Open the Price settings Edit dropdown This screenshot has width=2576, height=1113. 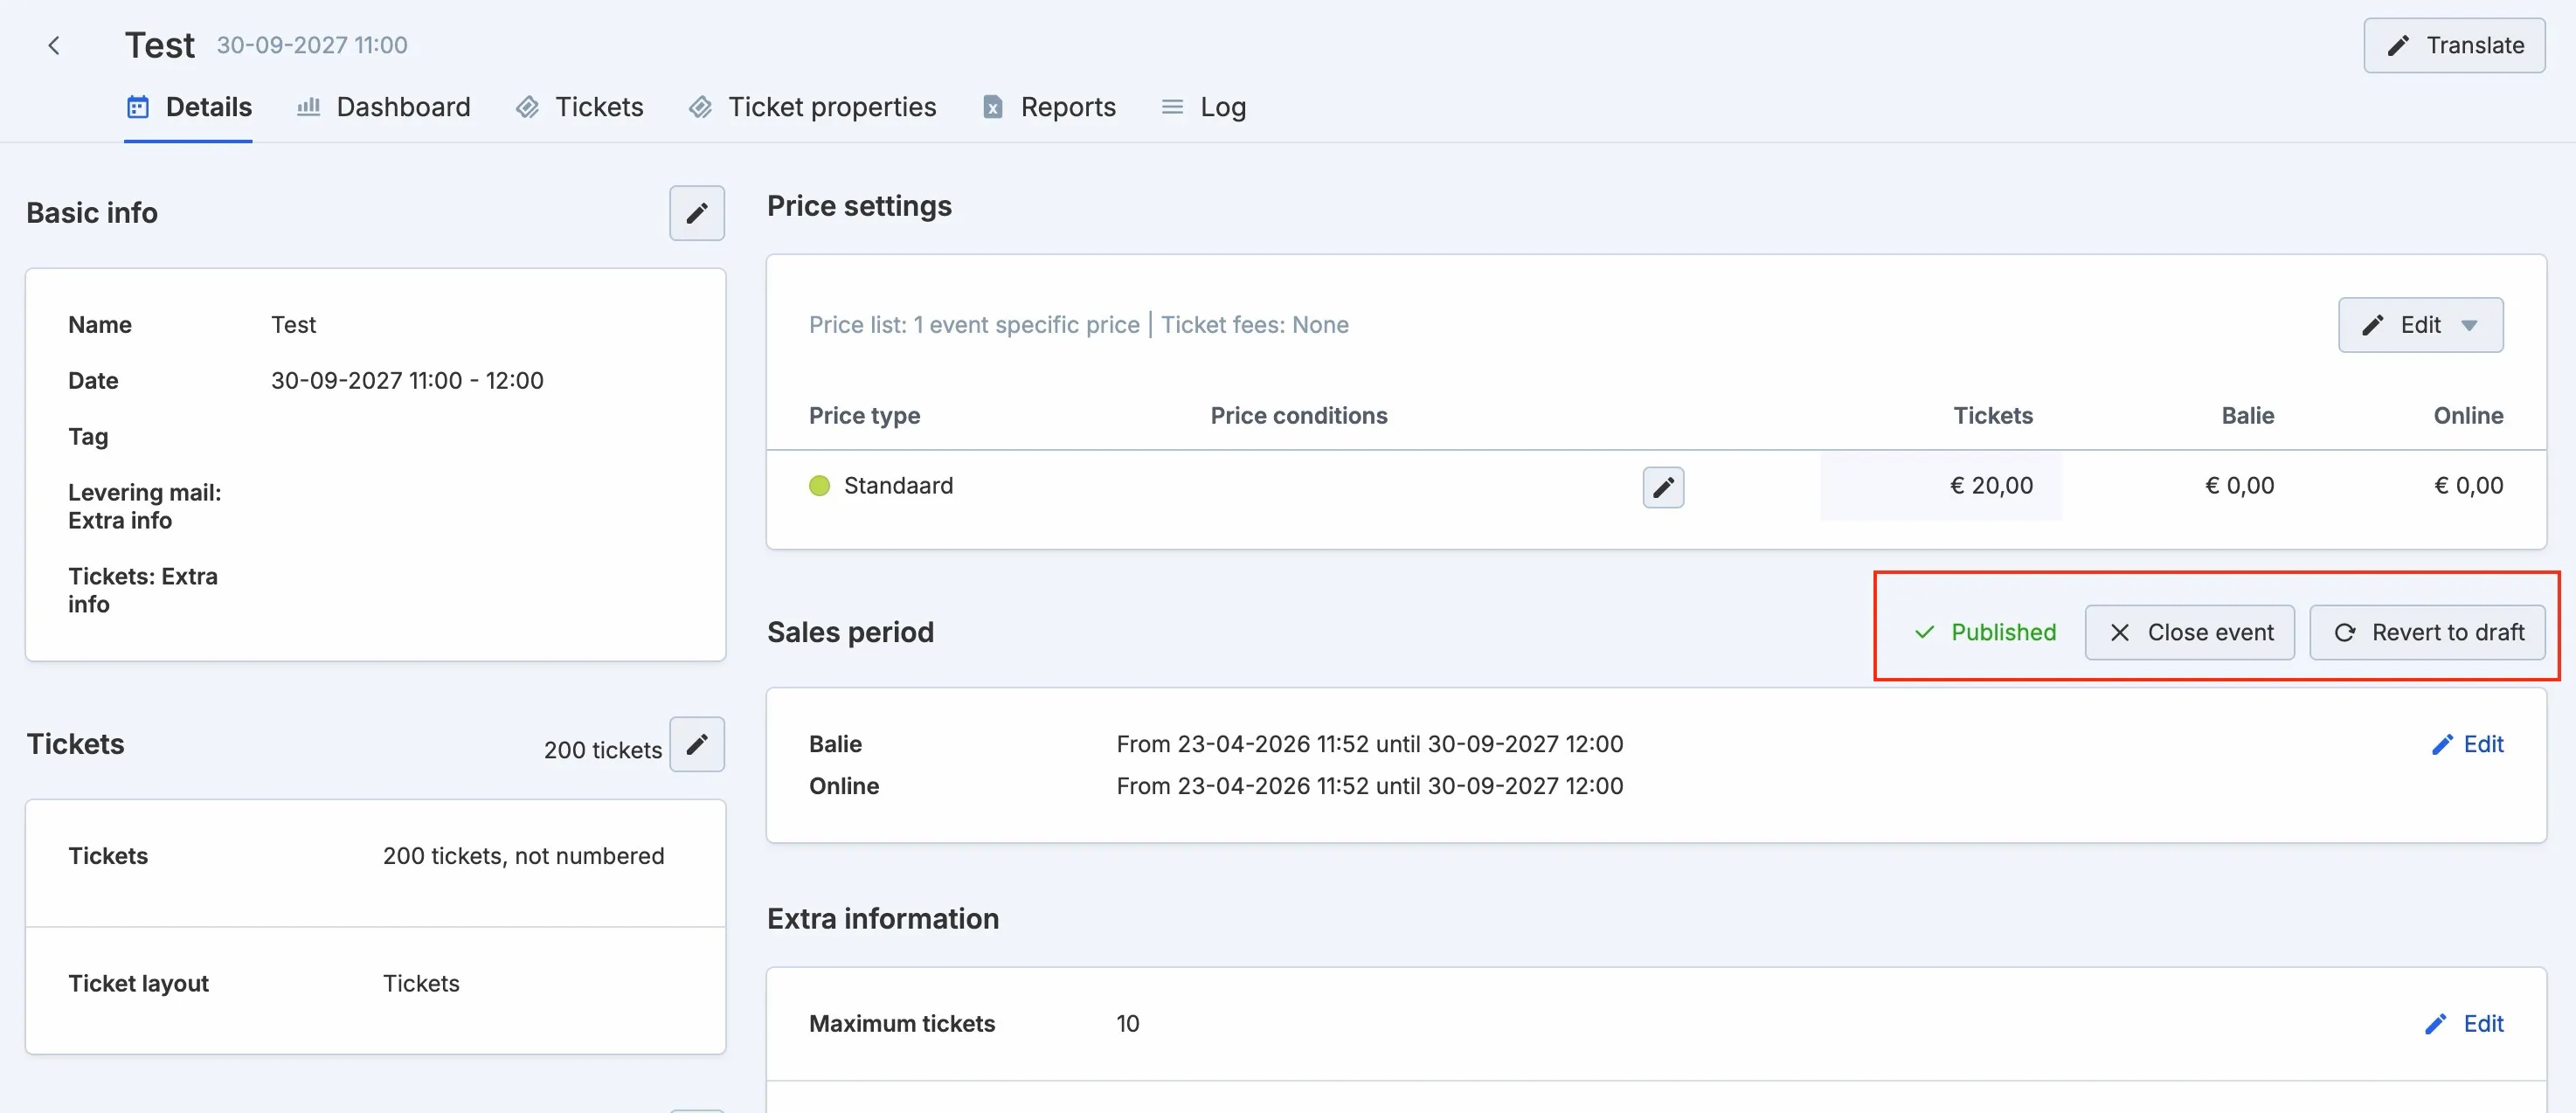click(x=2420, y=325)
